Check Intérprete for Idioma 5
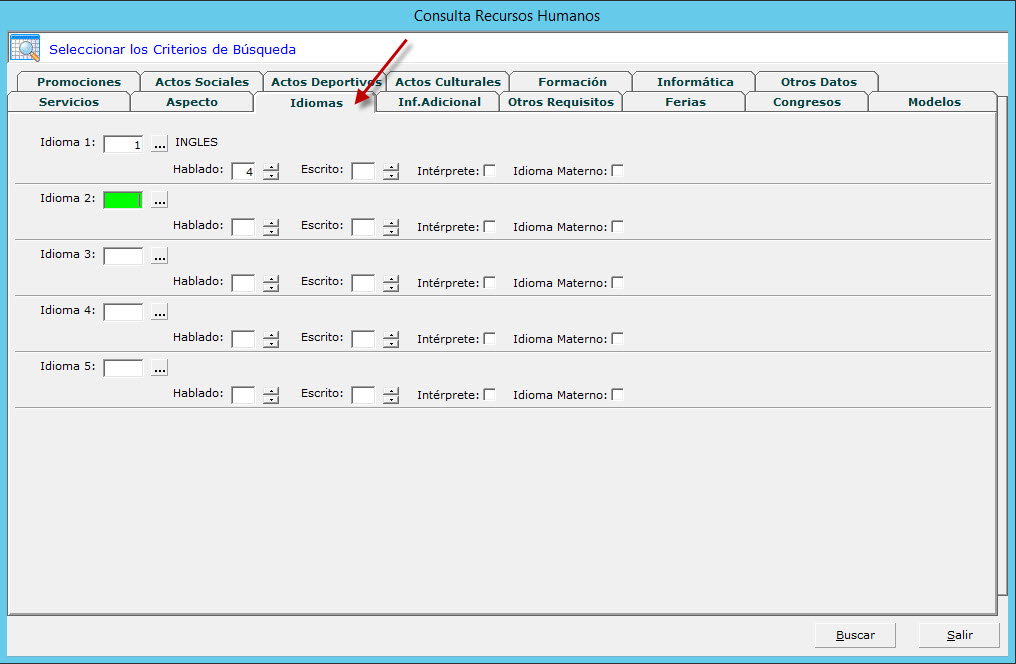The height and width of the screenshot is (664, 1016). click(x=490, y=394)
